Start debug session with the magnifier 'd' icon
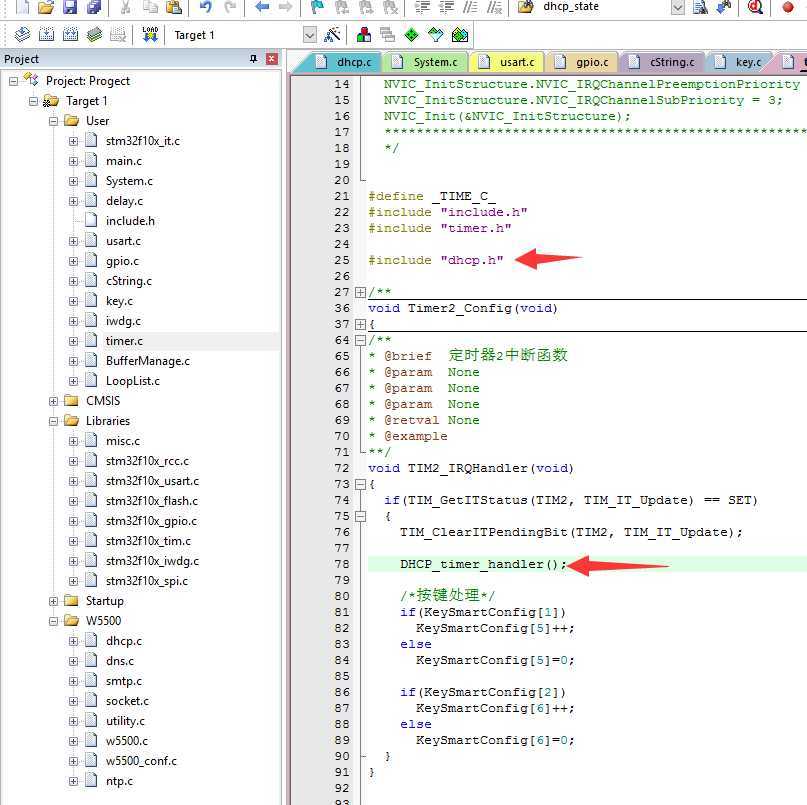 (x=755, y=7)
